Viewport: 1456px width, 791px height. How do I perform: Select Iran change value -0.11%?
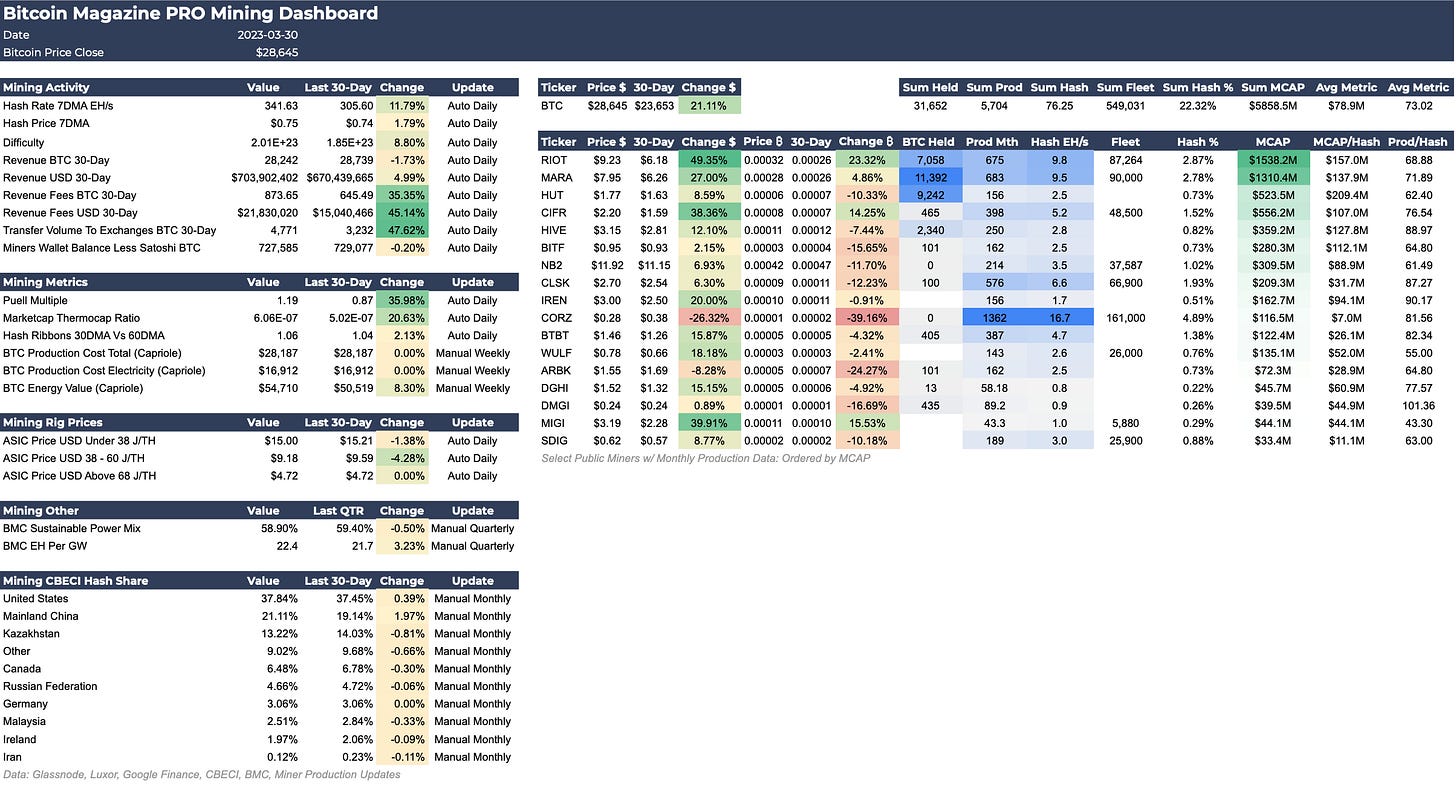coord(402,757)
